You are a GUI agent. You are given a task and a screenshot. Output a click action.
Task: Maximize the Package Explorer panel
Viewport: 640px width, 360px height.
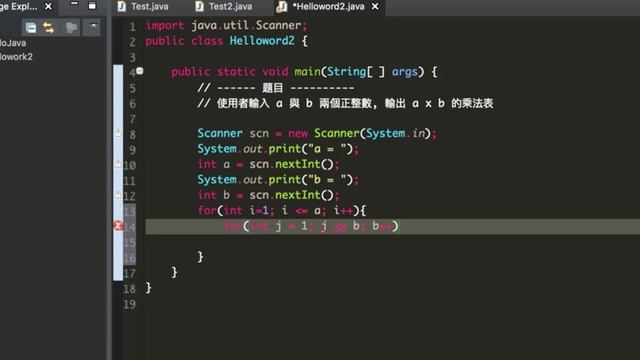pyautogui.click(x=92, y=5)
